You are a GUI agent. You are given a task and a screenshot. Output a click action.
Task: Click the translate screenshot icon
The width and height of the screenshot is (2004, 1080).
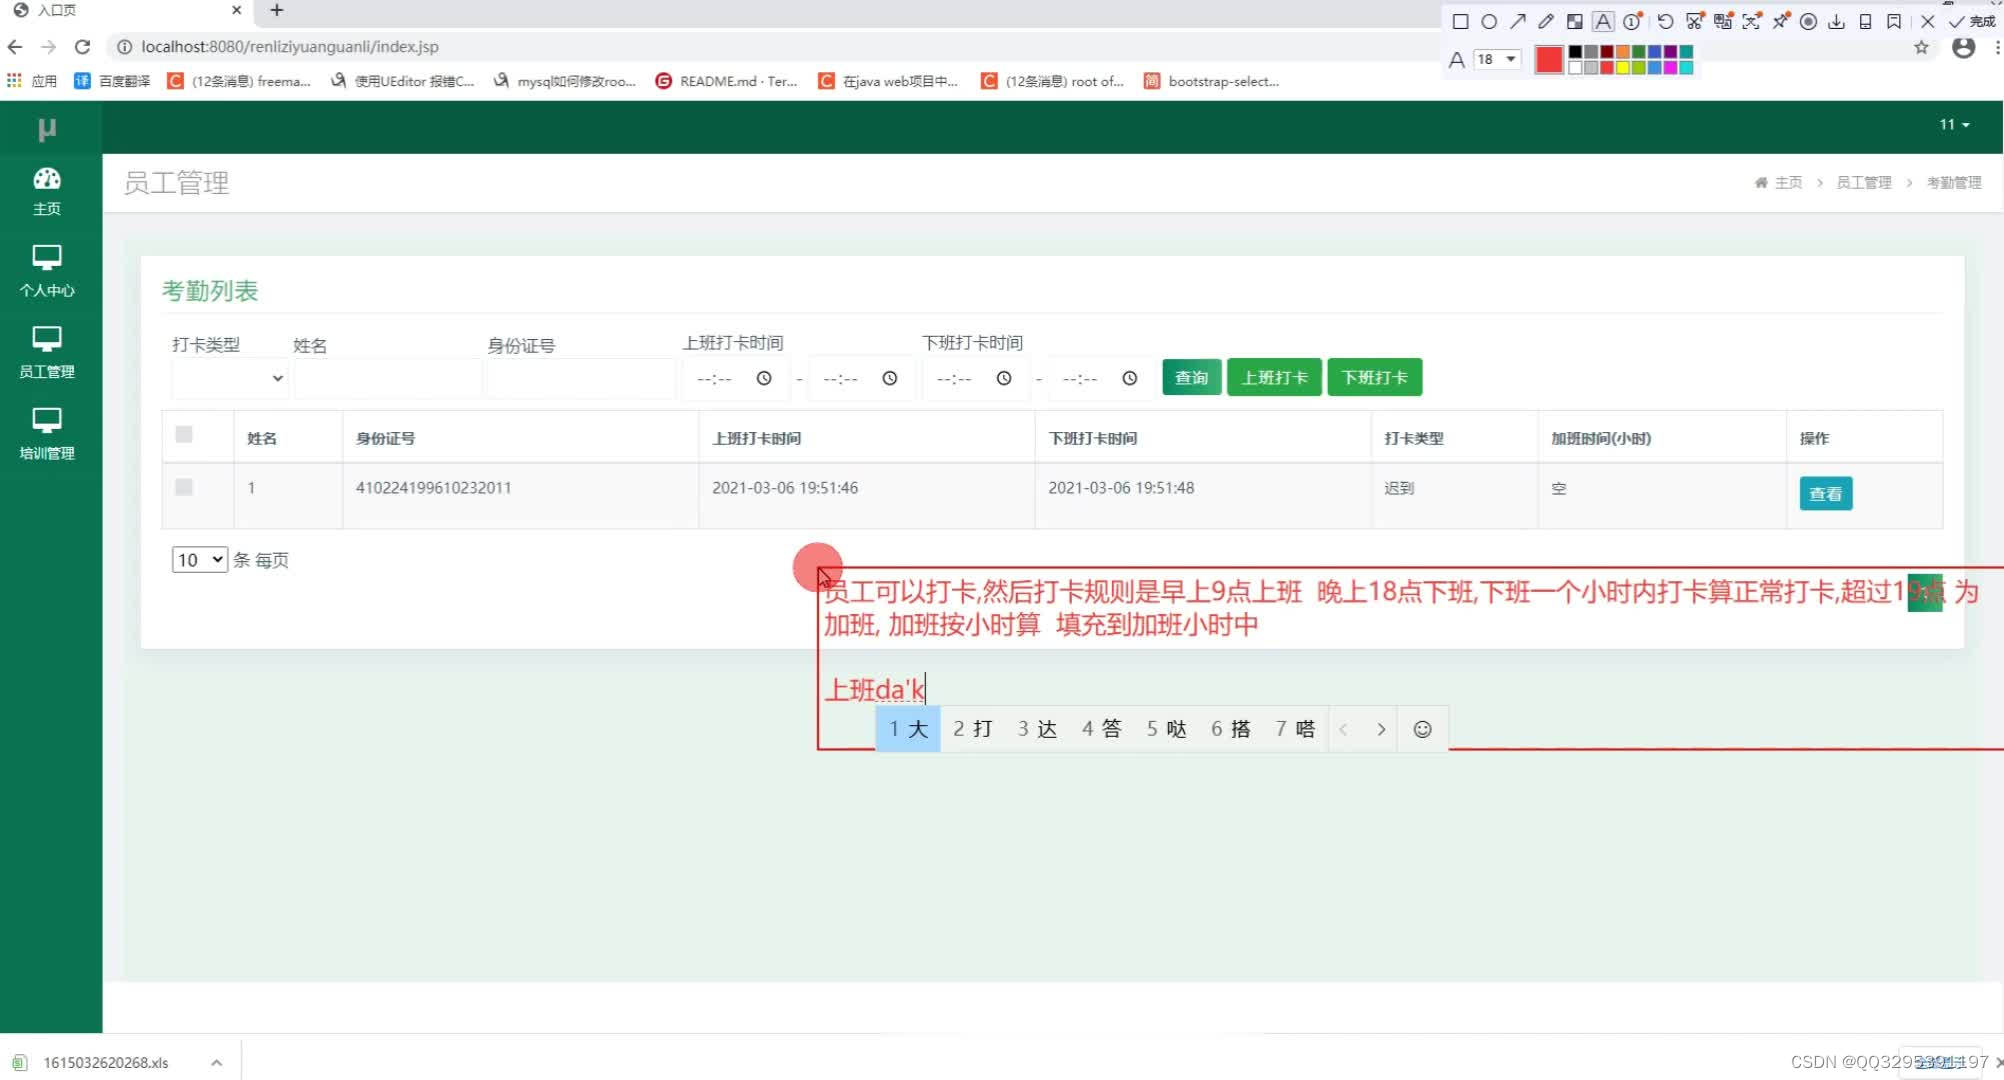tap(1723, 22)
